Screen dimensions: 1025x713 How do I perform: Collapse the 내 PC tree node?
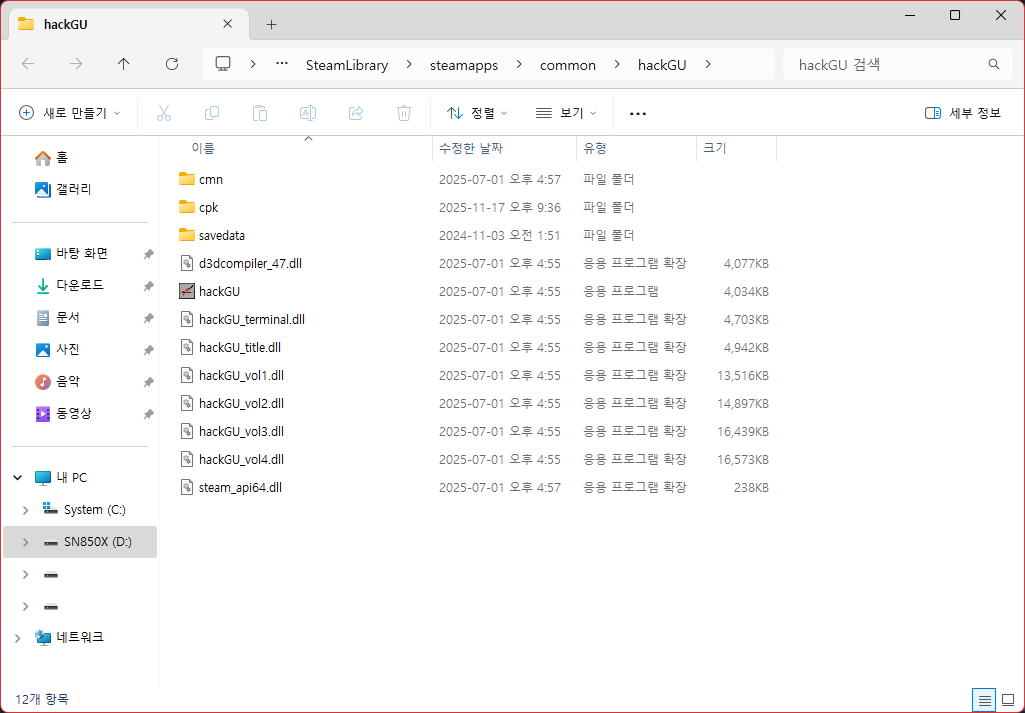click(18, 478)
